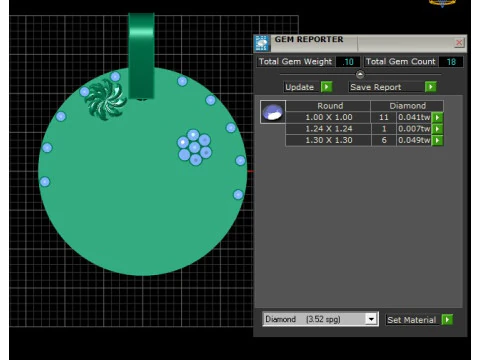Select the 1.24 X 1.24 size cell
The height and width of the screenshot is (360, 480).
(329, 129)
